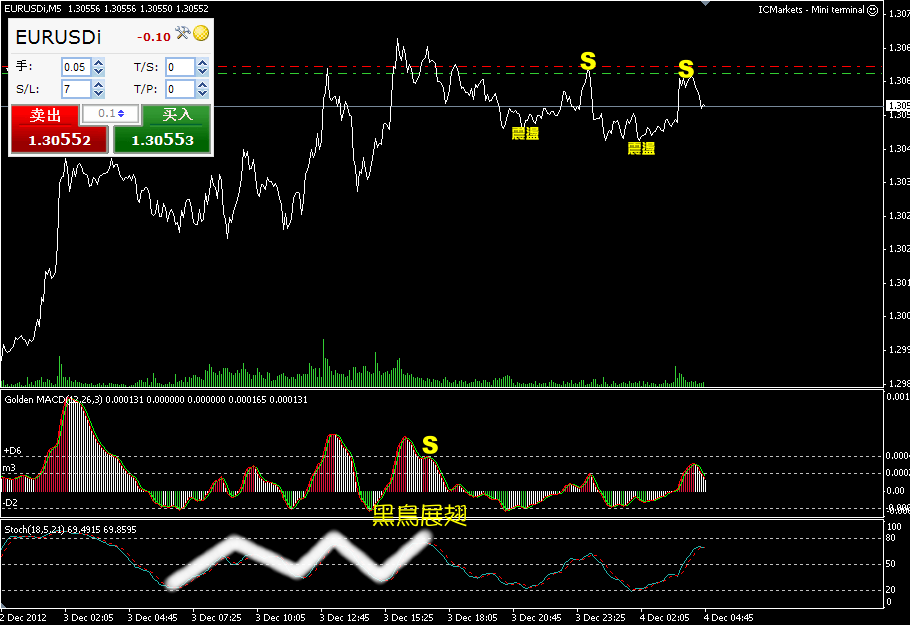Click the m3 level label

coord(9,468)
